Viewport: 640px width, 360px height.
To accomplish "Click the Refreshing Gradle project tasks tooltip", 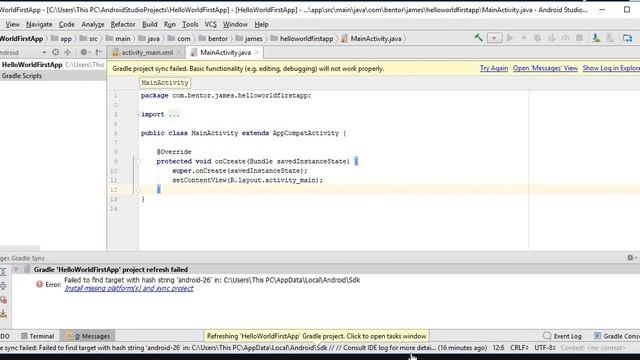I will [316, 336].
